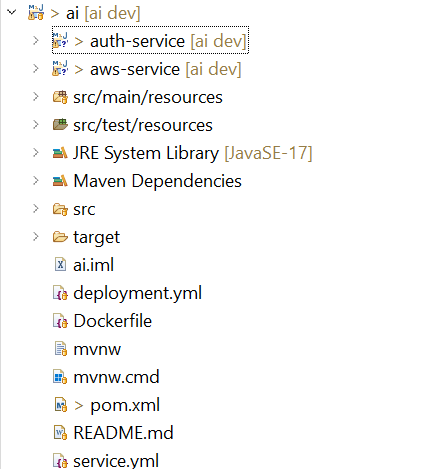Click the src/main/resources source folder icon
The width and height of the screenshot is (424, 469).
[60, 97]
